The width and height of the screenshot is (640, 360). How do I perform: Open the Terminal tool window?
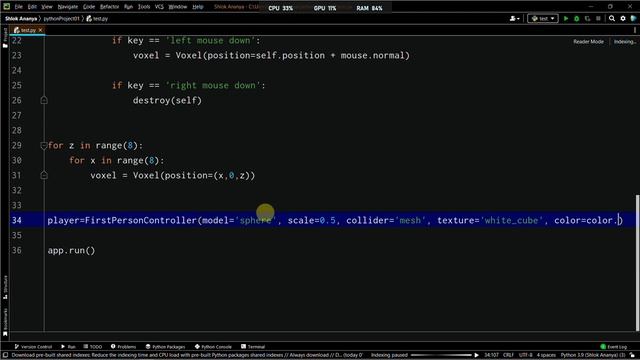253,347
